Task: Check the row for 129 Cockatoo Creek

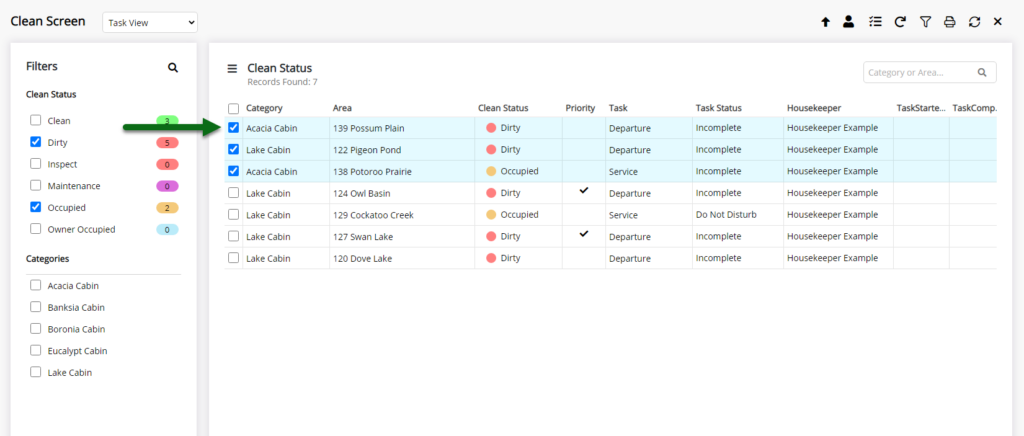Action: [234, 214]
